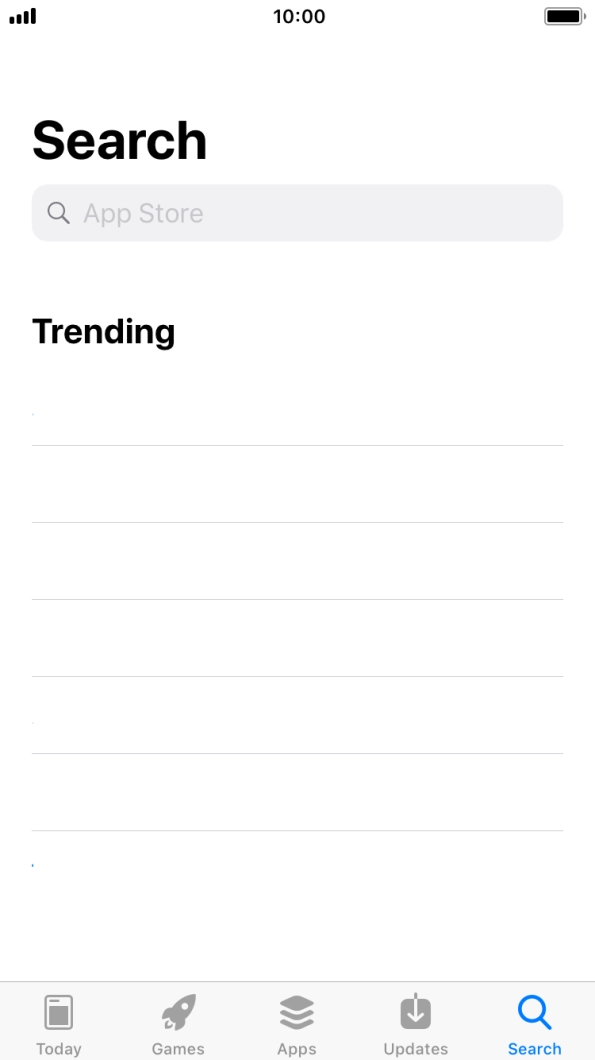The width and height of the screenshot is (595, 1060).
Task: Switch to the Games tab
Action: tap(178, 1022)
